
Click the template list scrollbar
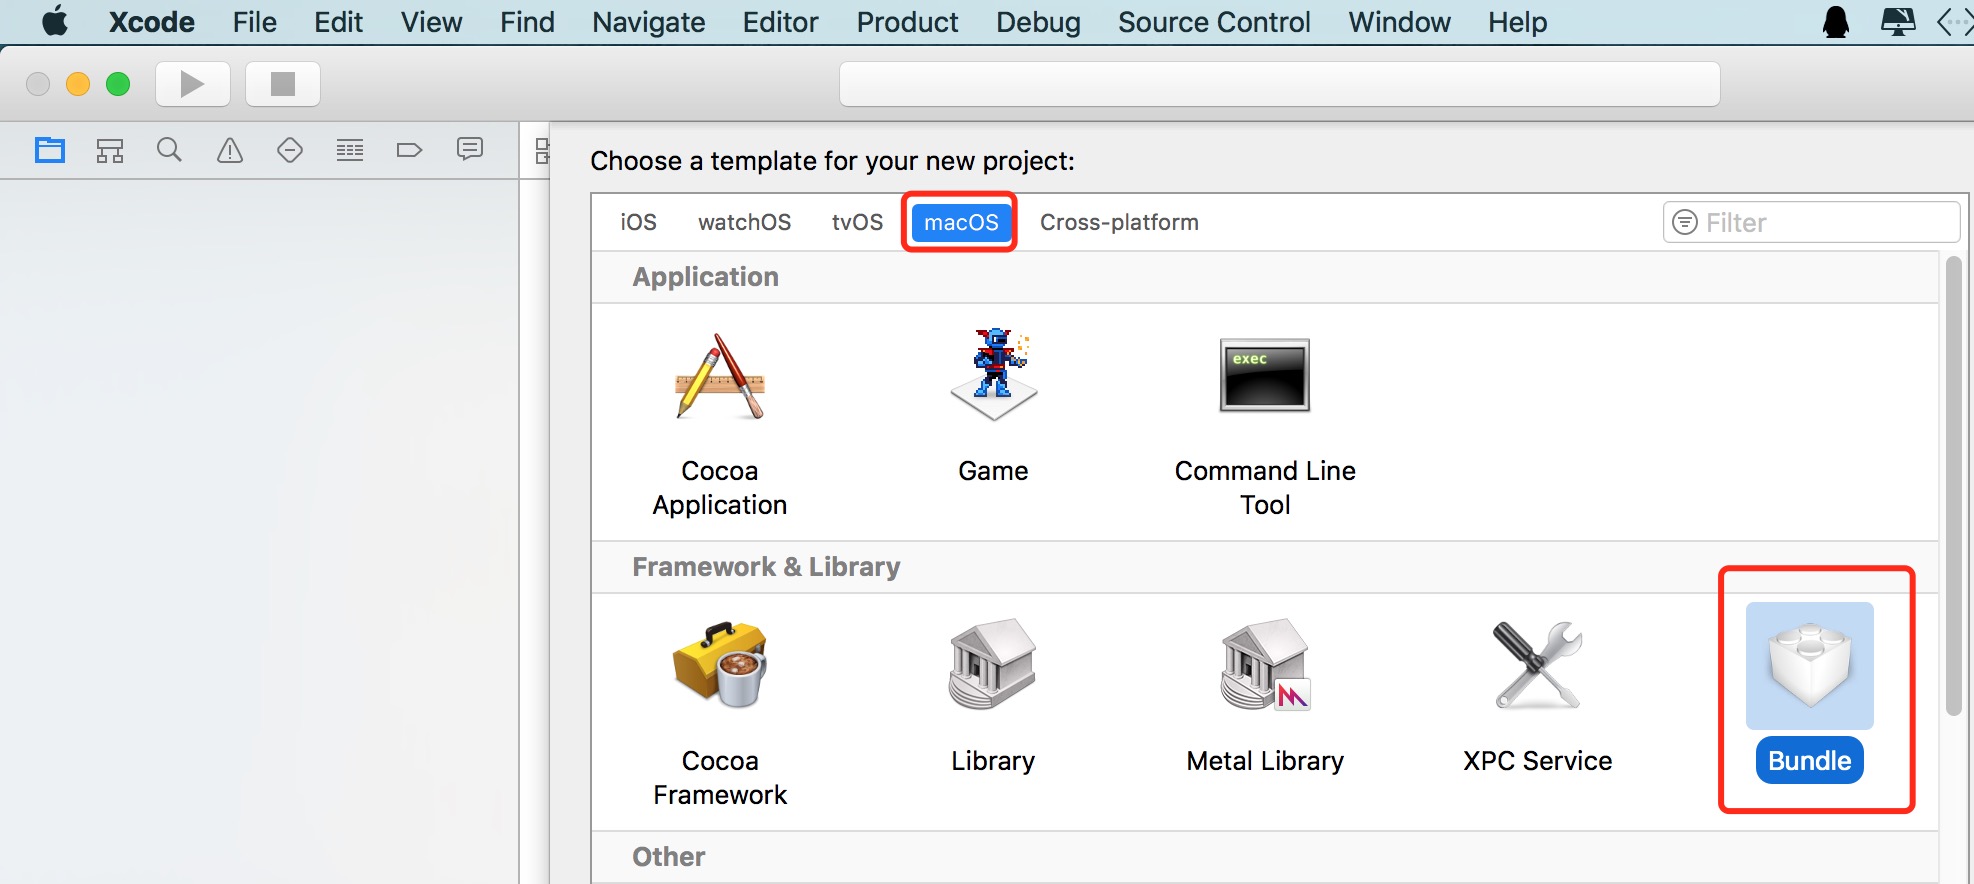[x=1954, y=485]
